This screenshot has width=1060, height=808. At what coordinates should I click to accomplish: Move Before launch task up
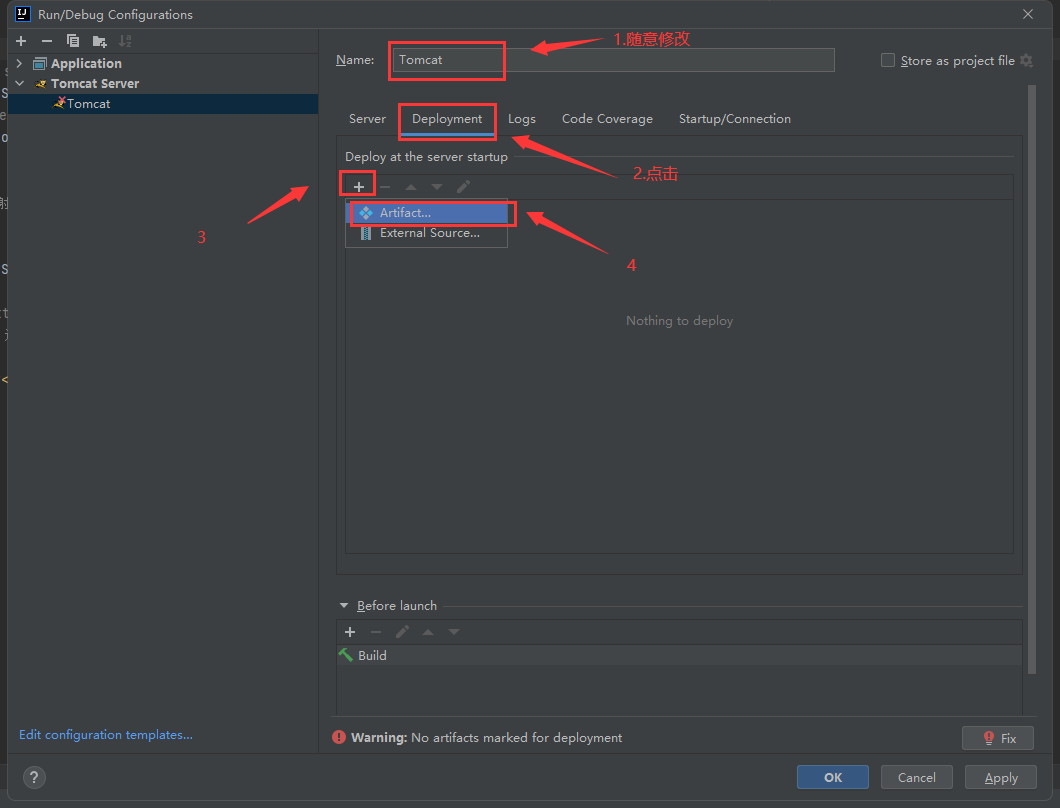point(428,632)
